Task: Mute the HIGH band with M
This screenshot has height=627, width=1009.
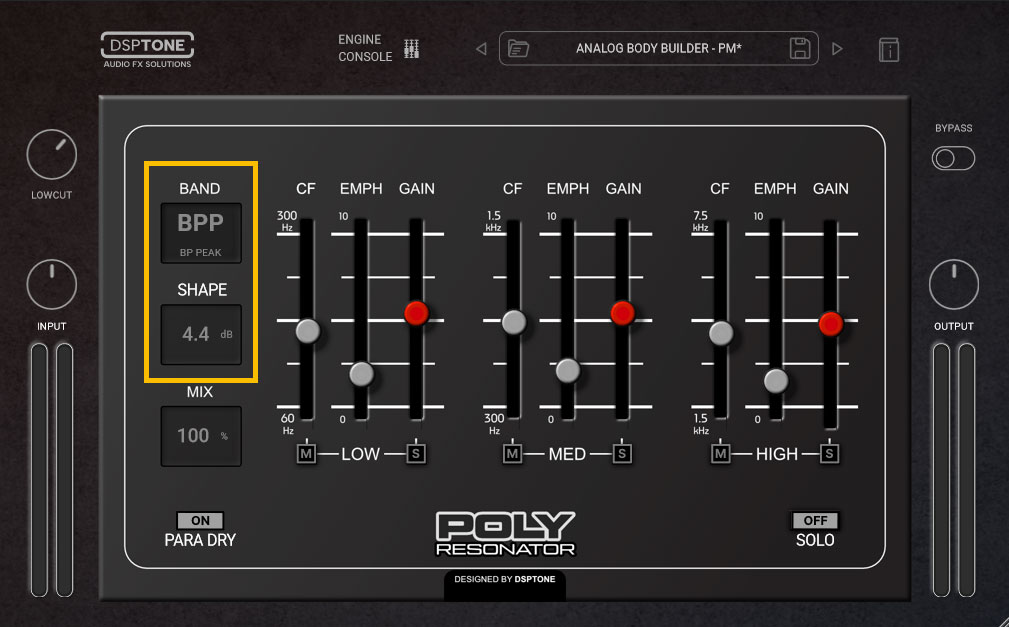Action: 720,454
